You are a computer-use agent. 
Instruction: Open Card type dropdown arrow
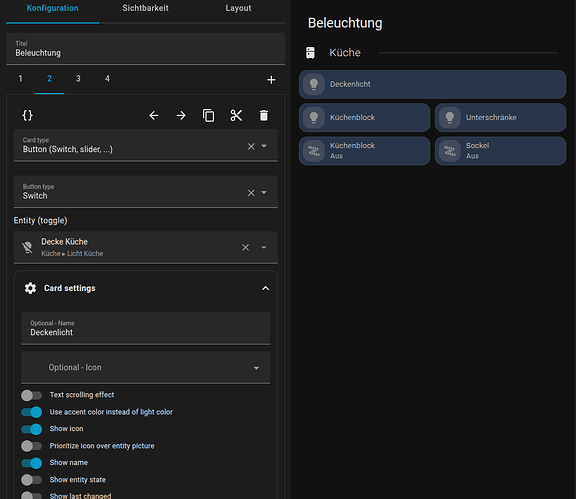coord(264,146)
